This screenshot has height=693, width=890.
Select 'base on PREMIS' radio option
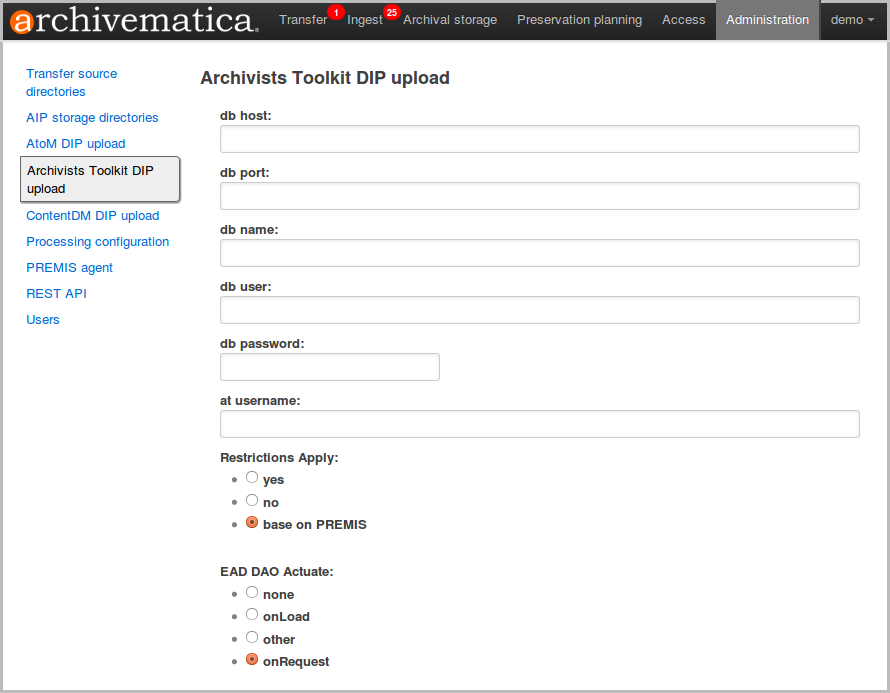pyautogui.click(x=252, y=523)
